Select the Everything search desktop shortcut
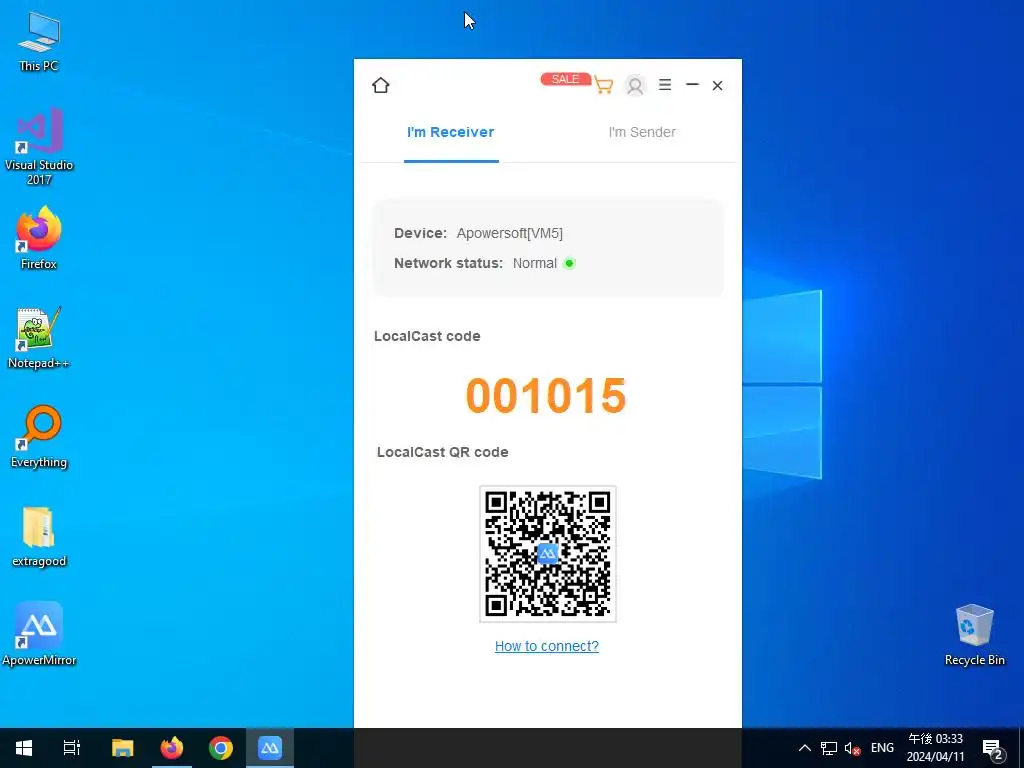Viewport: 1024px width, 768px height. (39, 436)
